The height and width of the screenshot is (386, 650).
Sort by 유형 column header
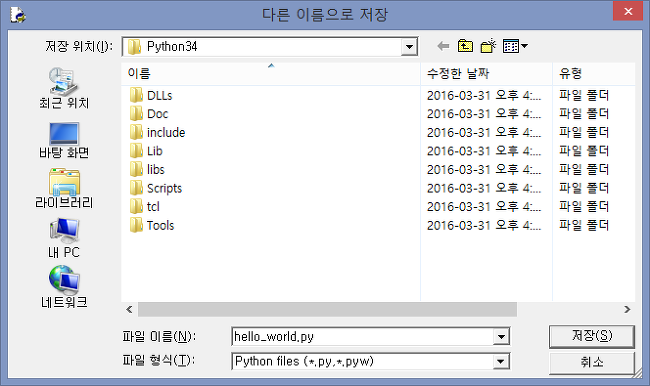594,74
